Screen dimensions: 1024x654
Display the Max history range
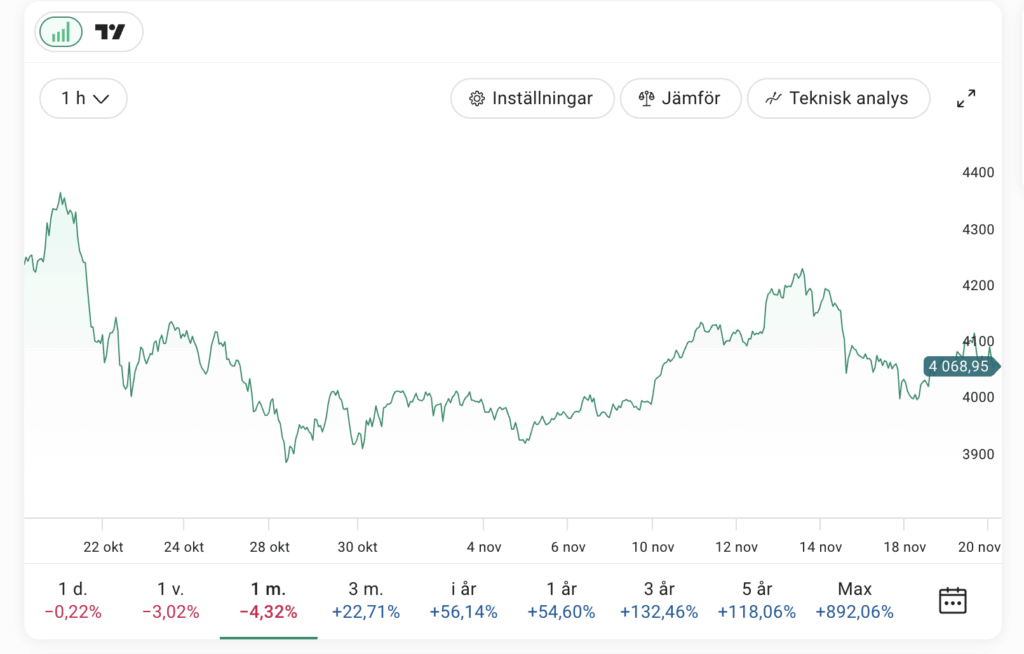[x=855, y=600]
